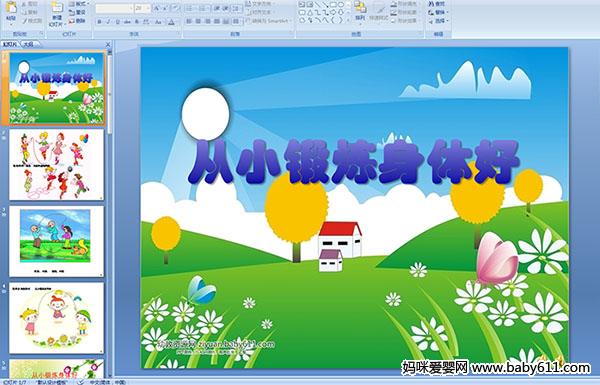600x385 pixels.
Task: Open the font size dropdown
Action: tap(142, 8)
